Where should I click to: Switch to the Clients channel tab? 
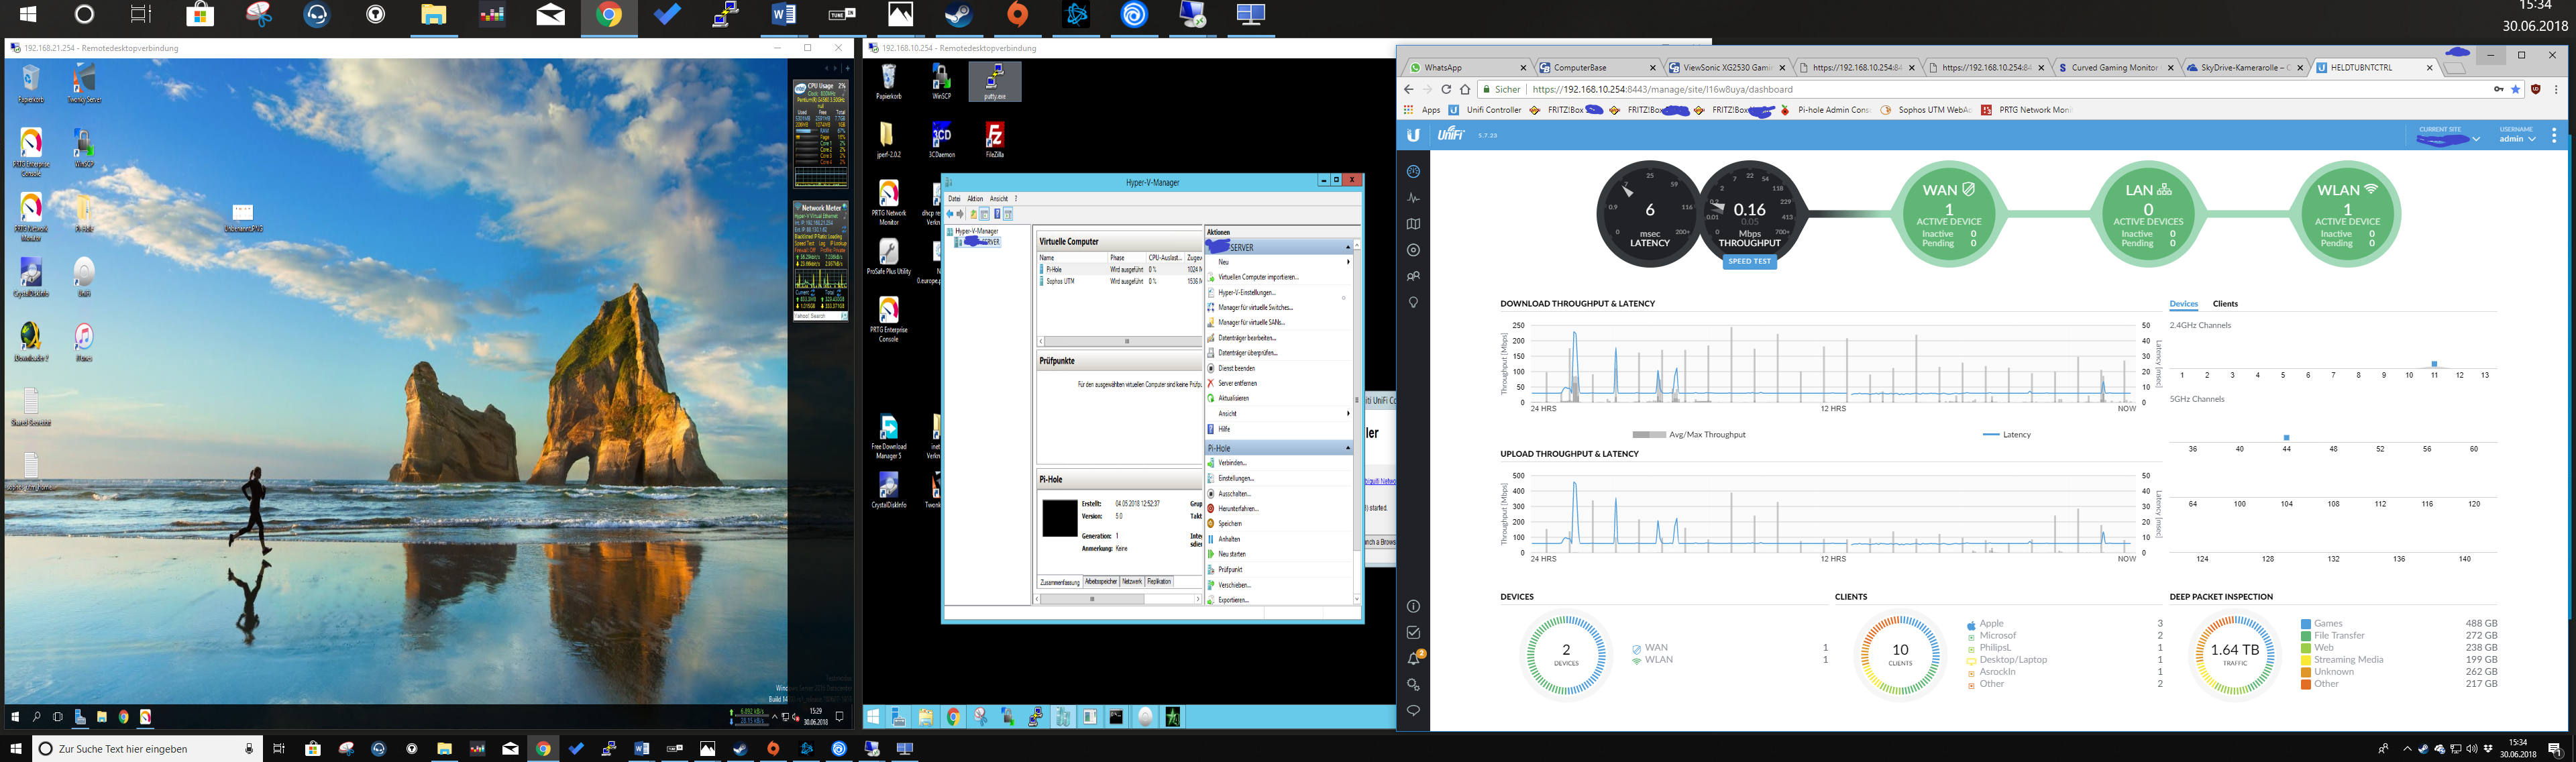coord(2225,304)
